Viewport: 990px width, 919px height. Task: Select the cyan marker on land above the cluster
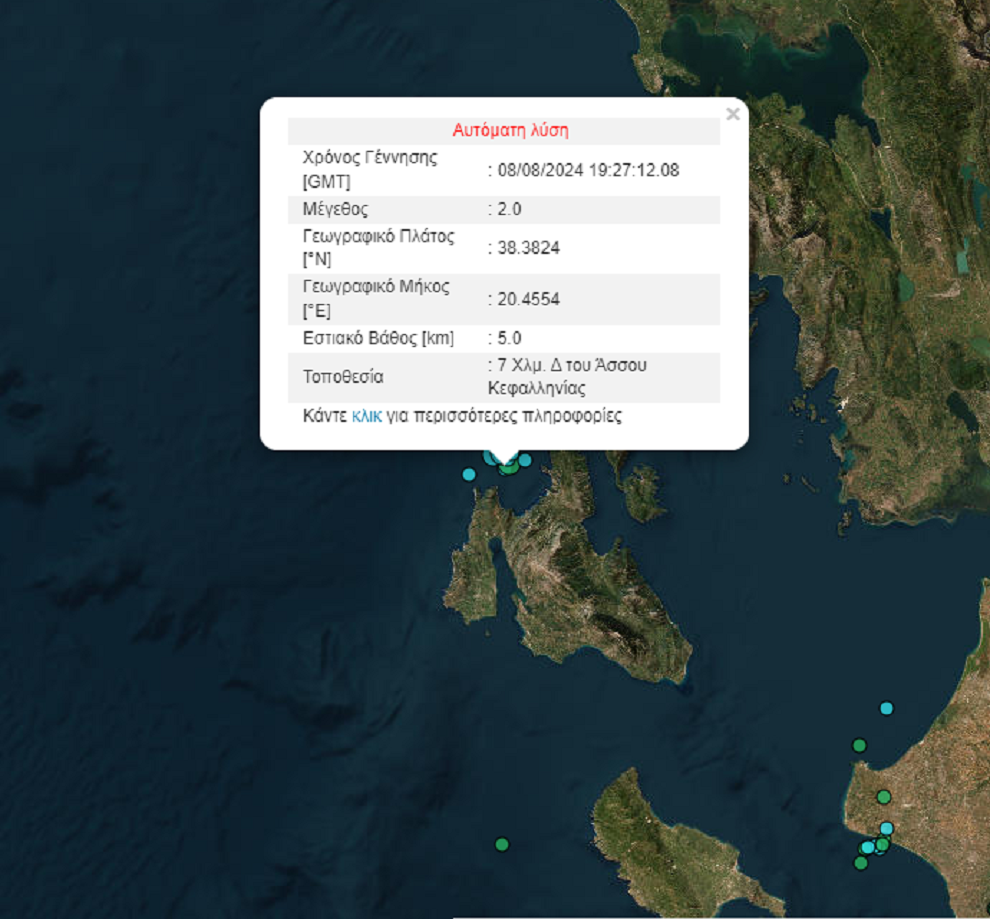tap(886, 828)
